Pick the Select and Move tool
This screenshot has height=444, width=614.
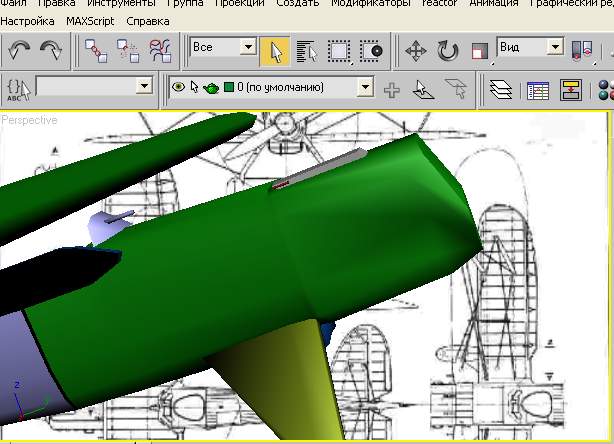point(415,49)
